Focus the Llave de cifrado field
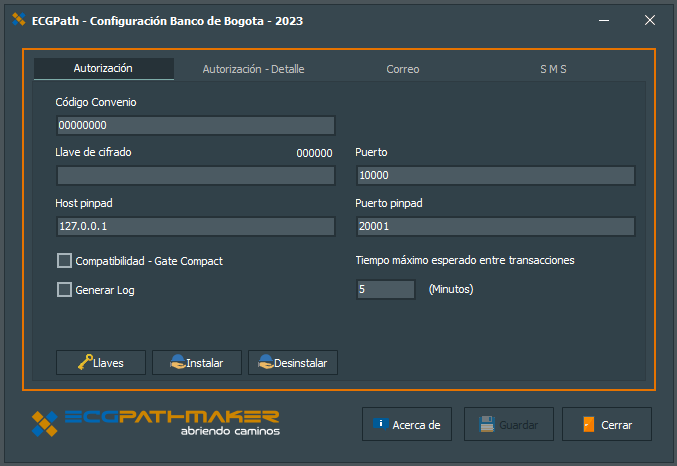 tap(195, 176)
